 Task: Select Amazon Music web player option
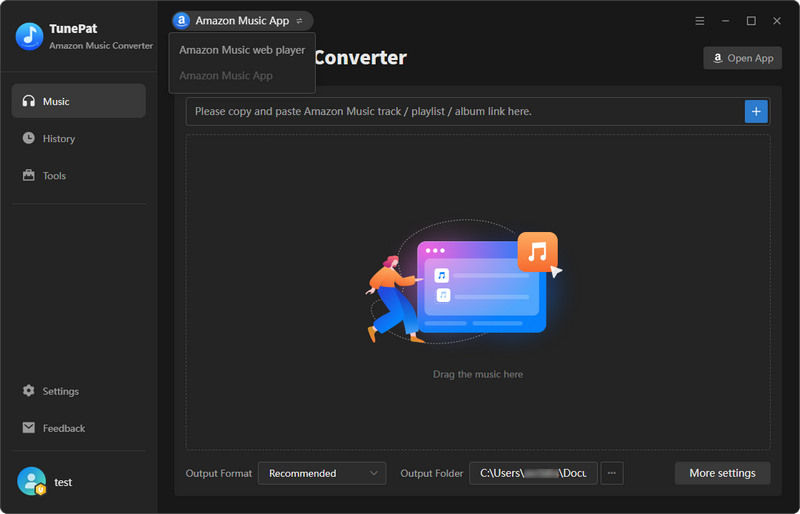click(242, 50)
